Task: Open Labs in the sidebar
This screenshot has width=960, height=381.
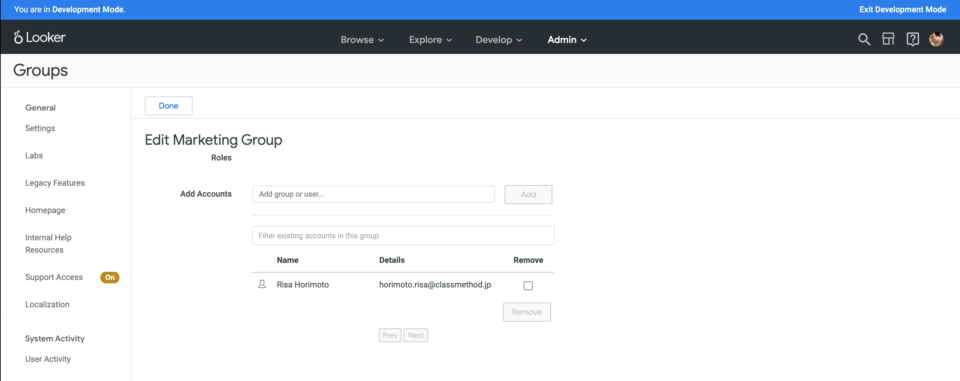Action: point(34,156)
